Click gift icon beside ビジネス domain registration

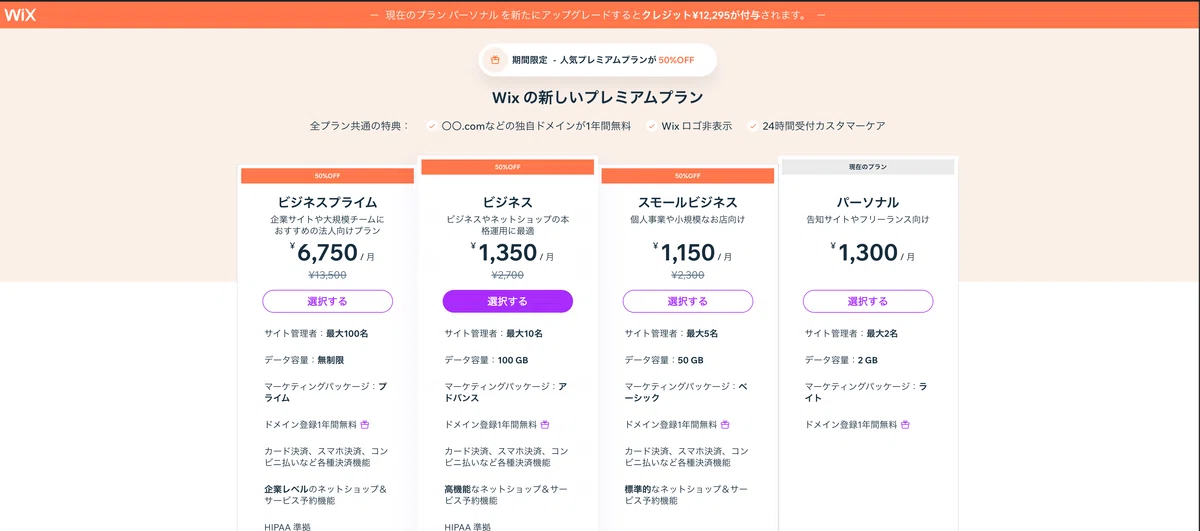point(545,424)
